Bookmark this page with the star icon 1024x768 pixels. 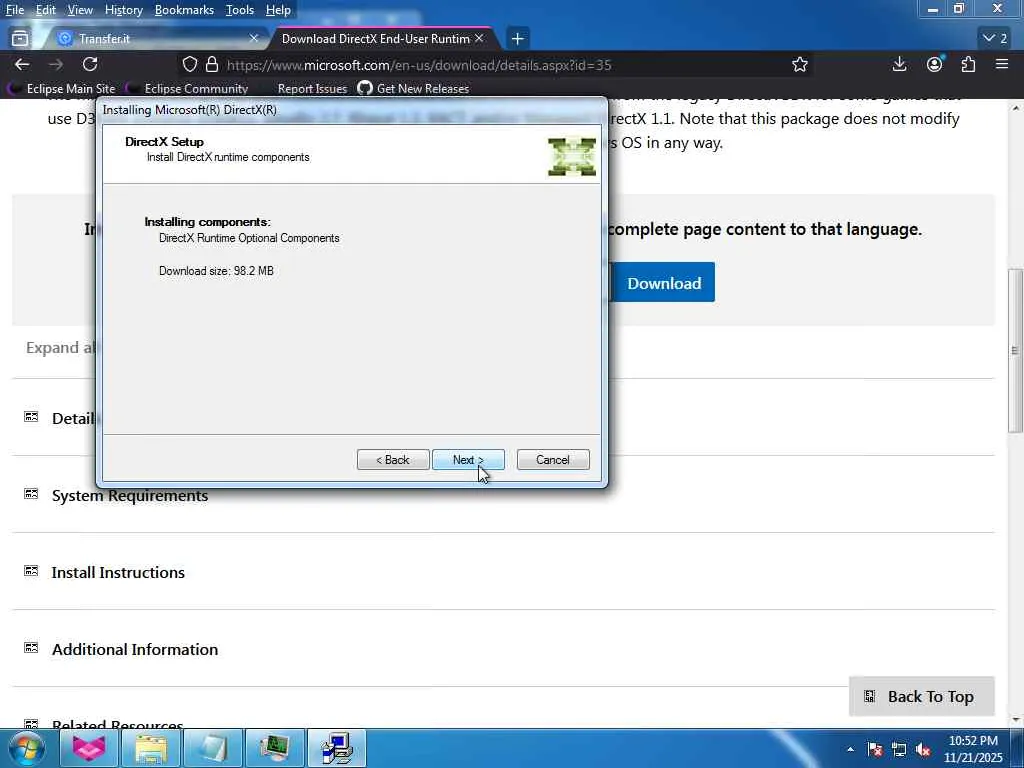pyautogui.click(x=799, y=64)
